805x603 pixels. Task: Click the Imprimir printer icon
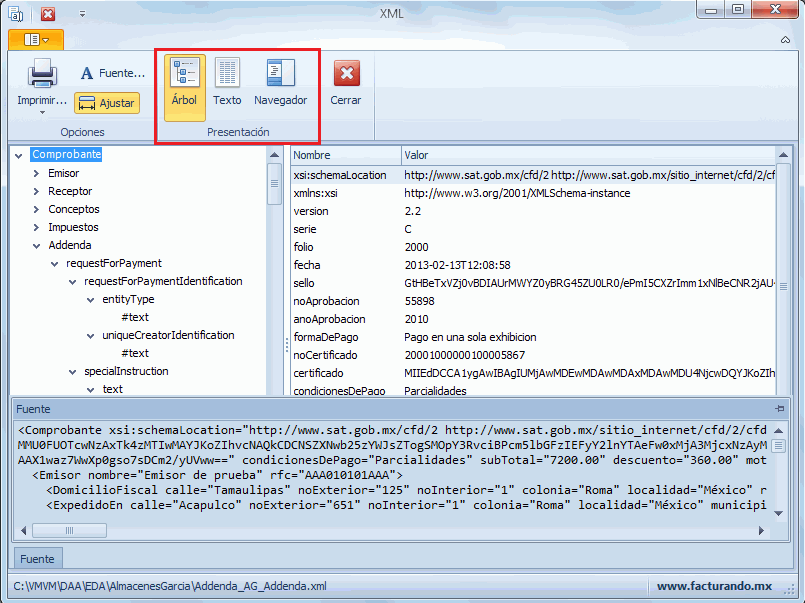(42, 74)
